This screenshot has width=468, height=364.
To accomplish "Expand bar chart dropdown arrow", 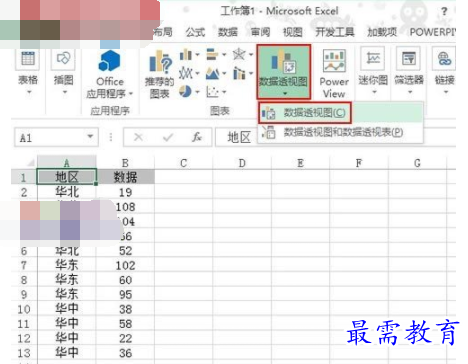I will coord(224,55).
